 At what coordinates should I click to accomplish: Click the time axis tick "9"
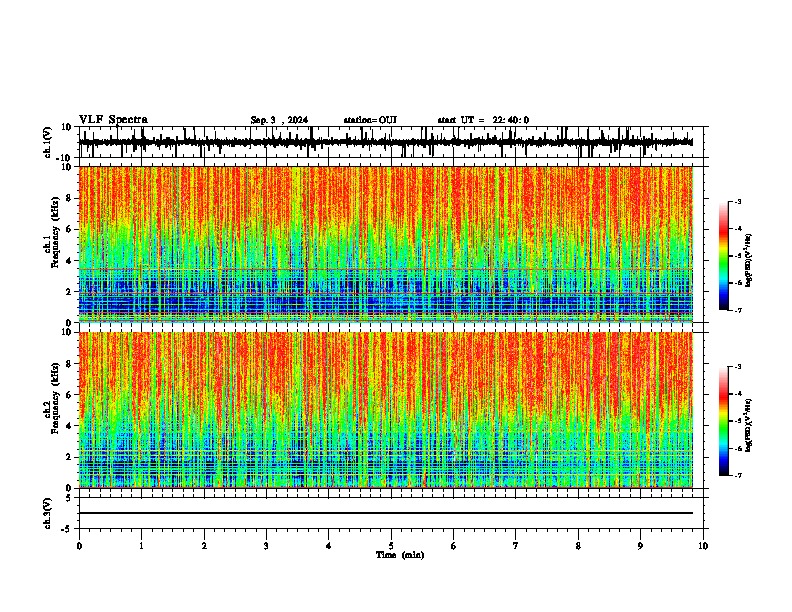(640, 546)
